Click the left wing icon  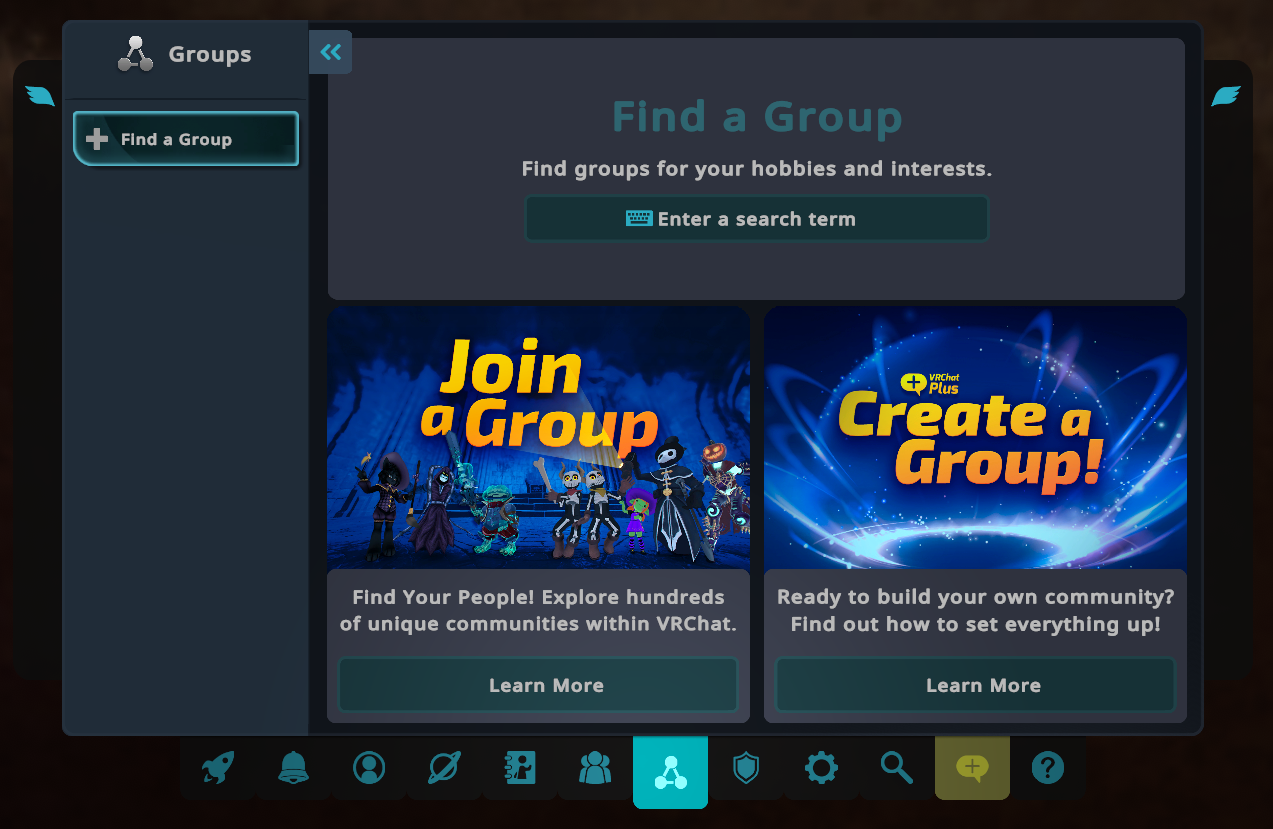[x=40, y=96]
